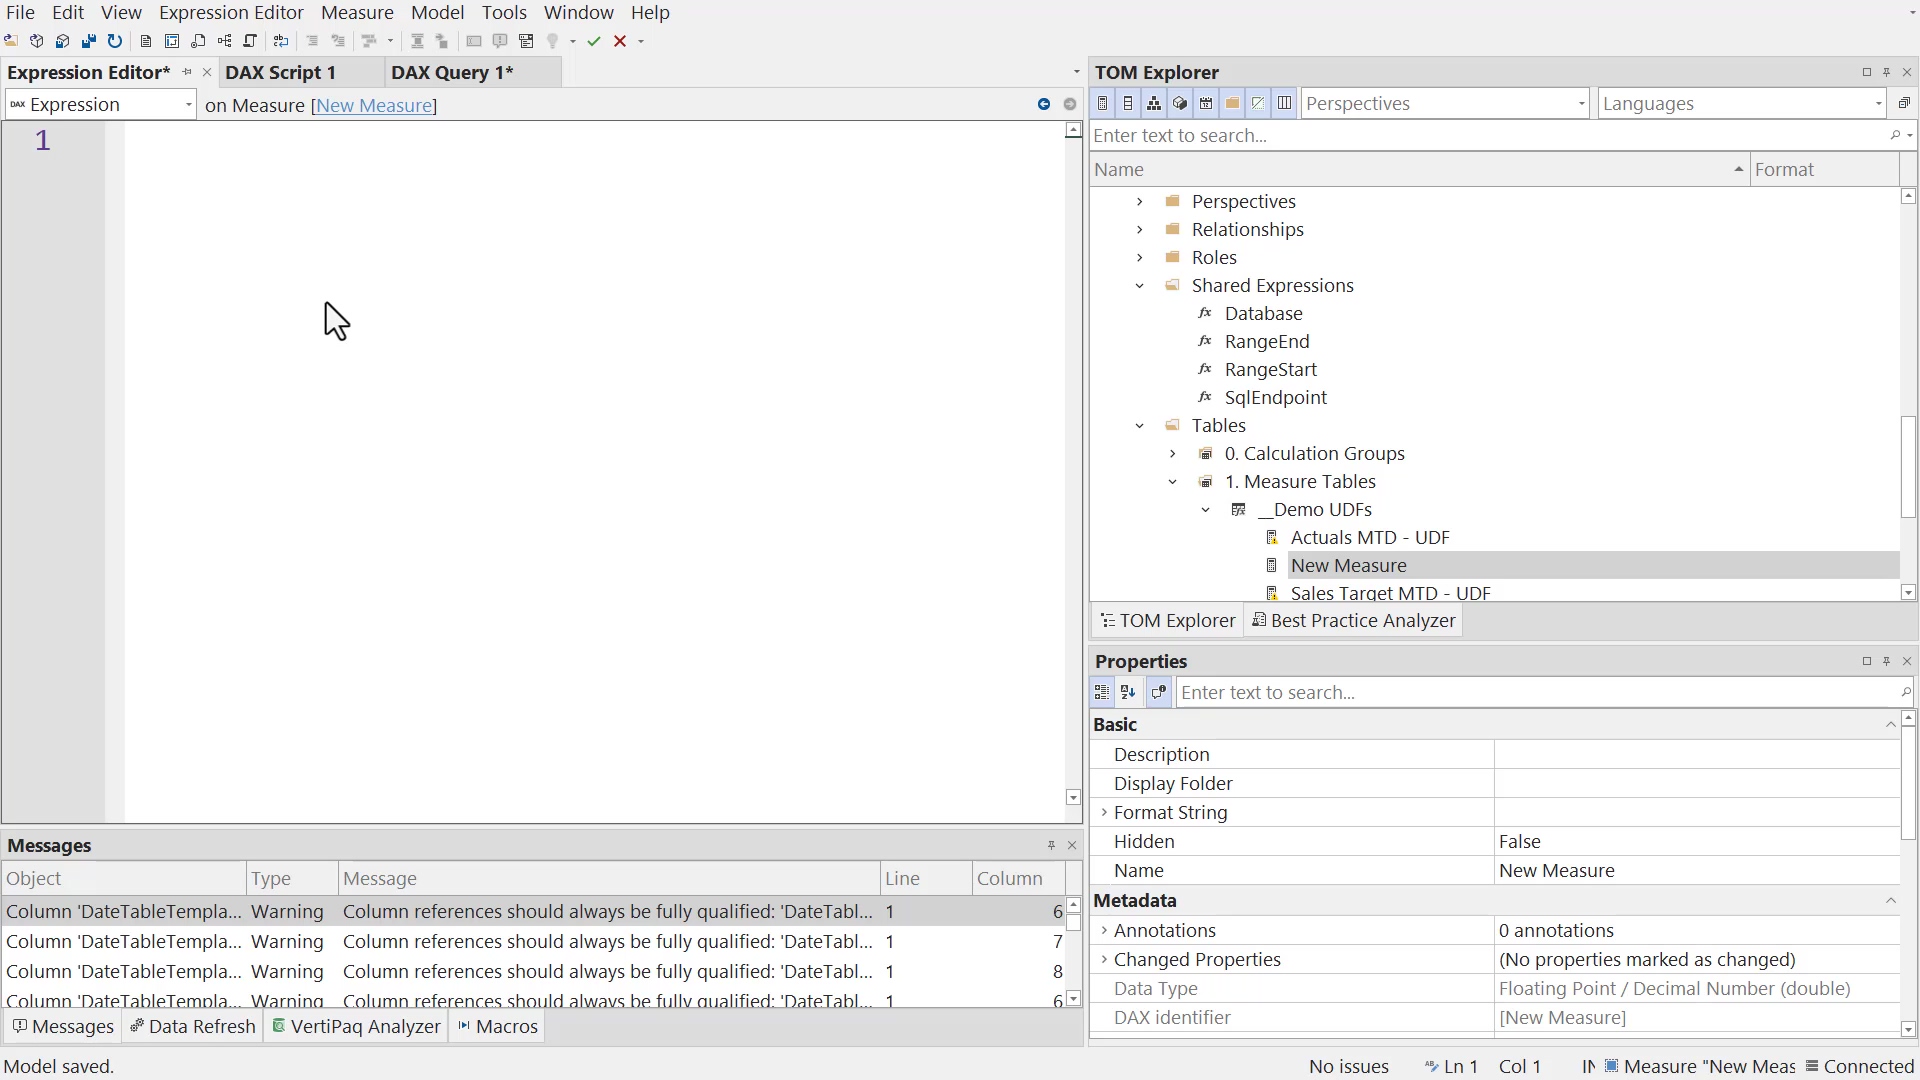Click the open model file icon
The width and height of the screenshot is (1920, 1080).
point(11,41)
